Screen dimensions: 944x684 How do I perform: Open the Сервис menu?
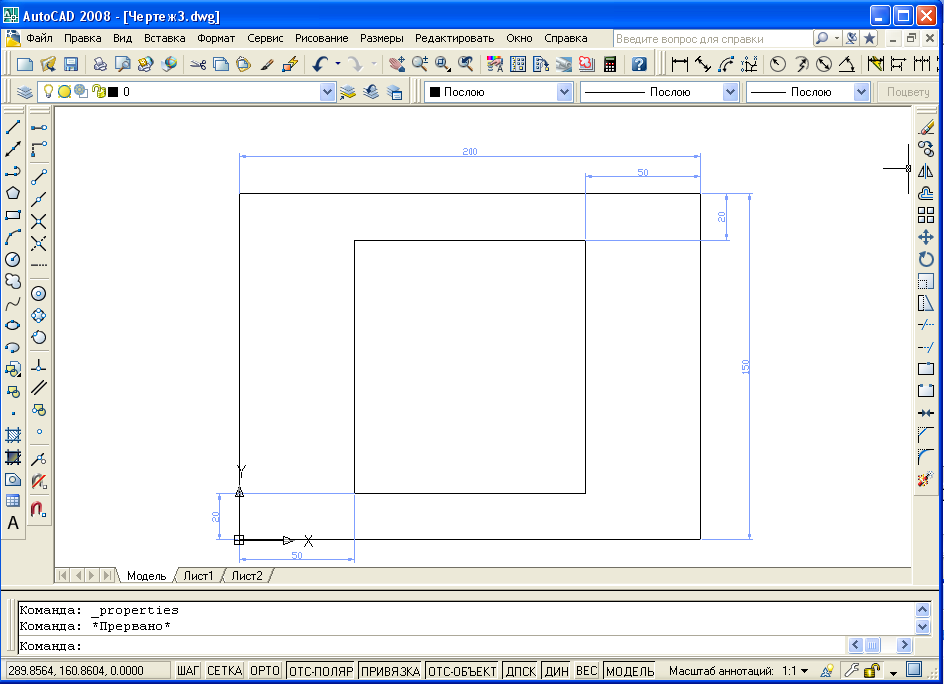[x=265, y=38]
